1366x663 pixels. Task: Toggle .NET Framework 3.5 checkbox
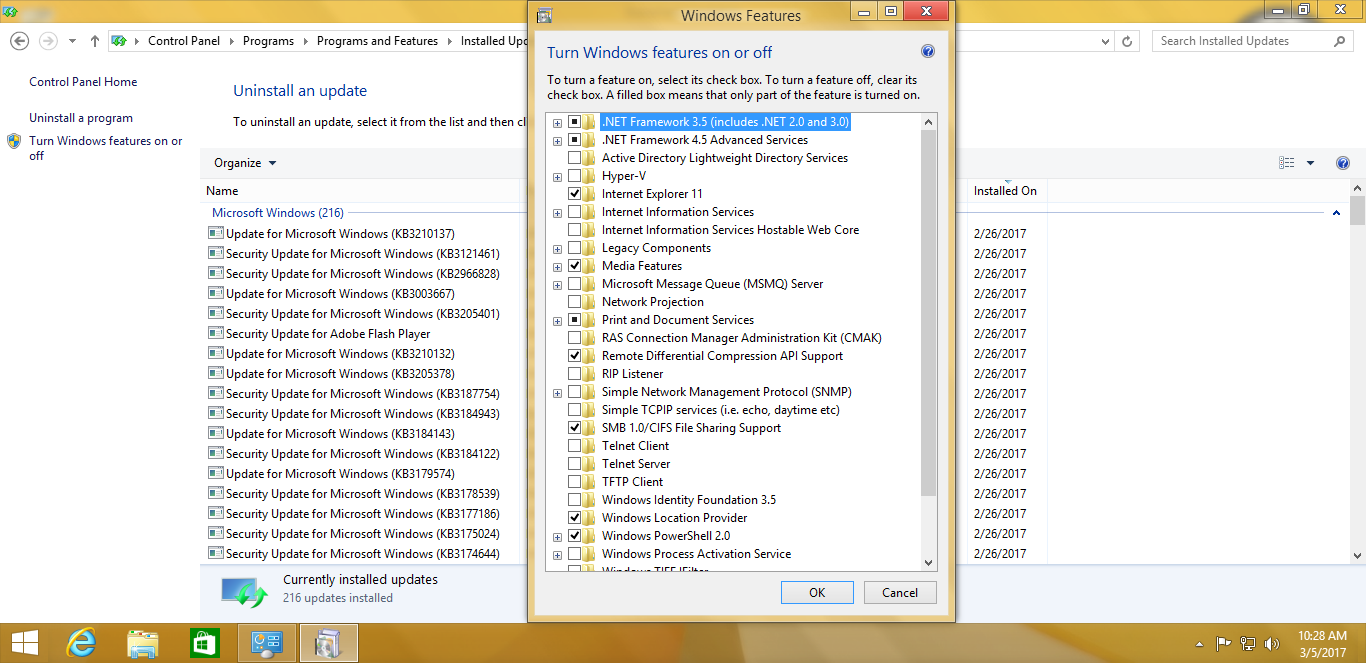tap(574, 122)
